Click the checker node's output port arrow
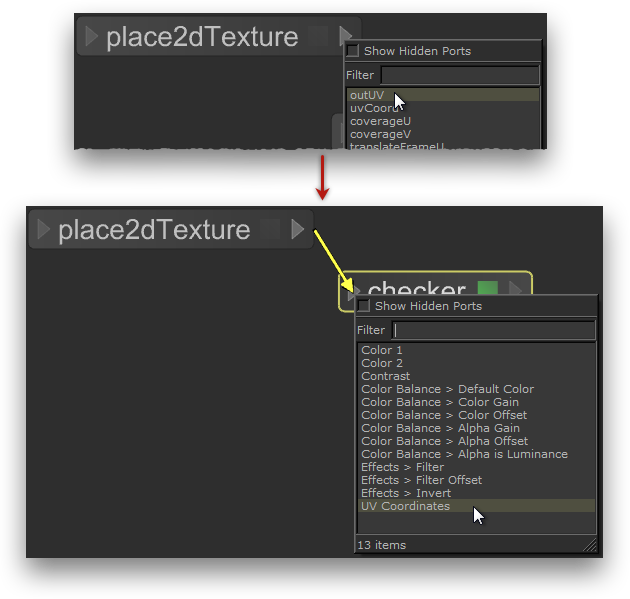630x599 pixels. pyautogui.click(x=516, y=290)
